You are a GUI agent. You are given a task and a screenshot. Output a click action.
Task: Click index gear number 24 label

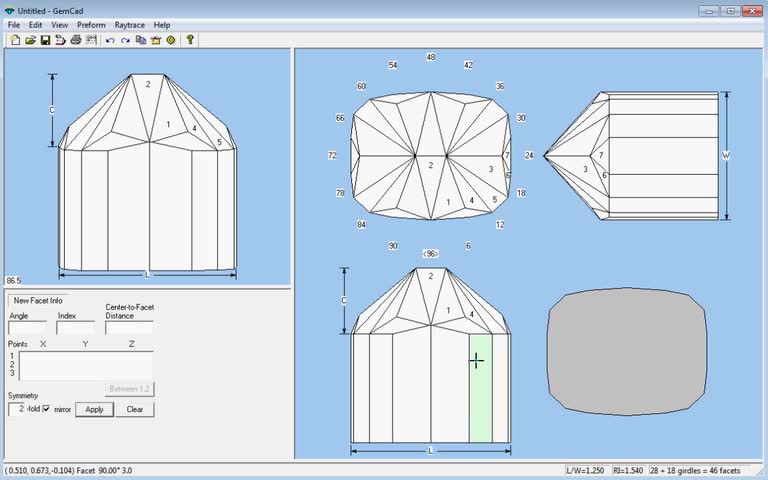[x=529, y=155]
